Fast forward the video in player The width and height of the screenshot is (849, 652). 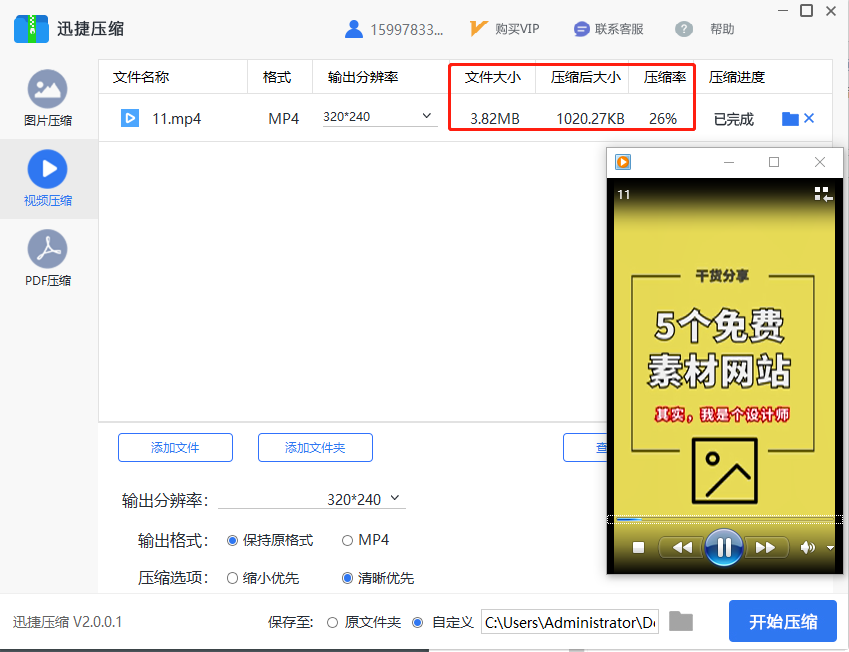(765, 547)
